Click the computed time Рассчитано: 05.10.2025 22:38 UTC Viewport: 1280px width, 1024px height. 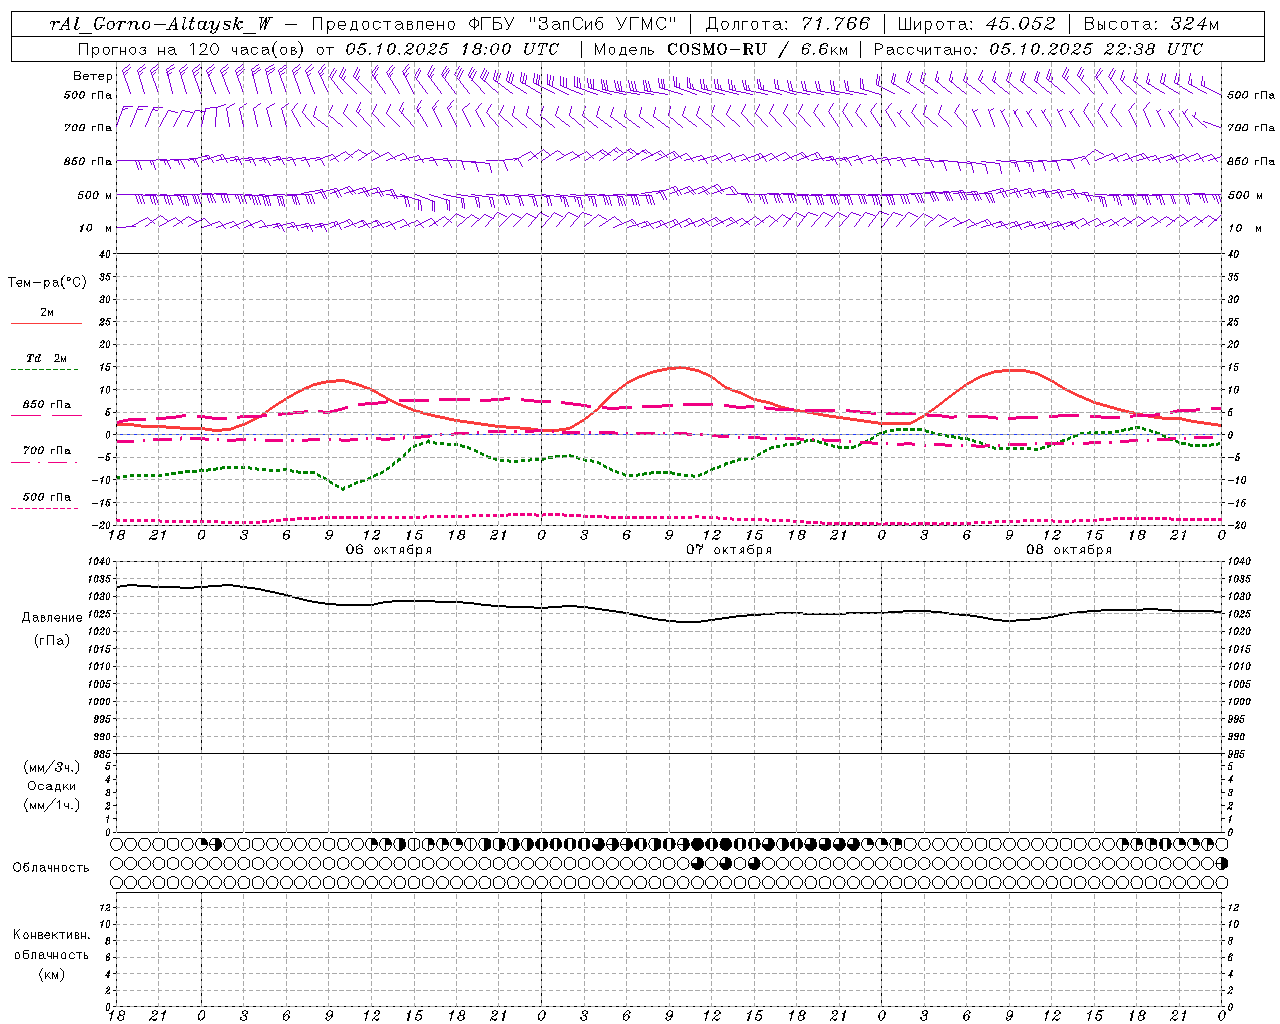1038,49
